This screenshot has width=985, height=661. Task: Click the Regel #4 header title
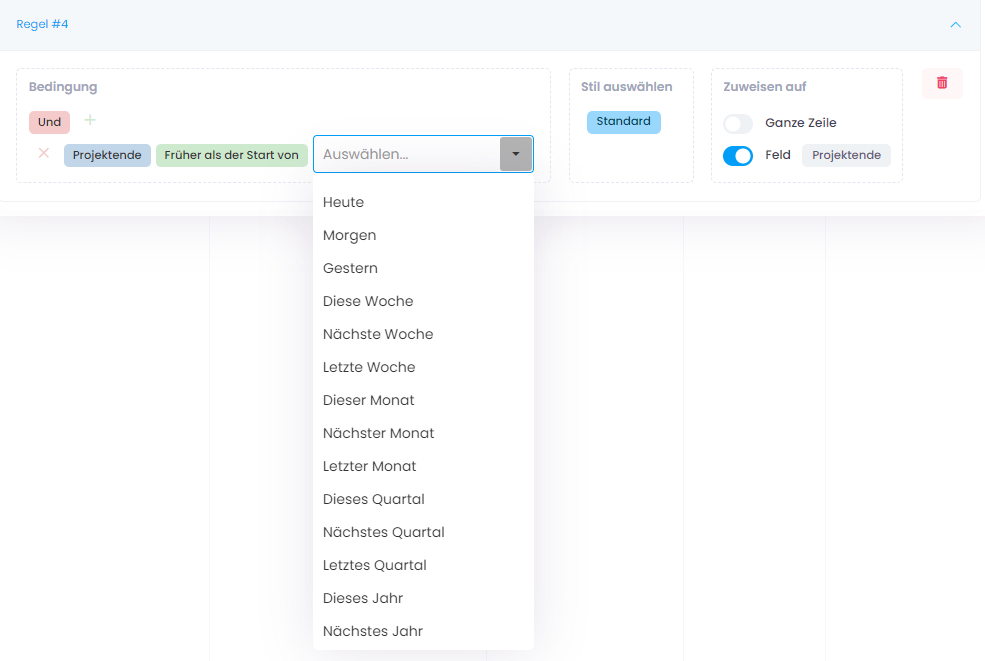tap(42, 24)
